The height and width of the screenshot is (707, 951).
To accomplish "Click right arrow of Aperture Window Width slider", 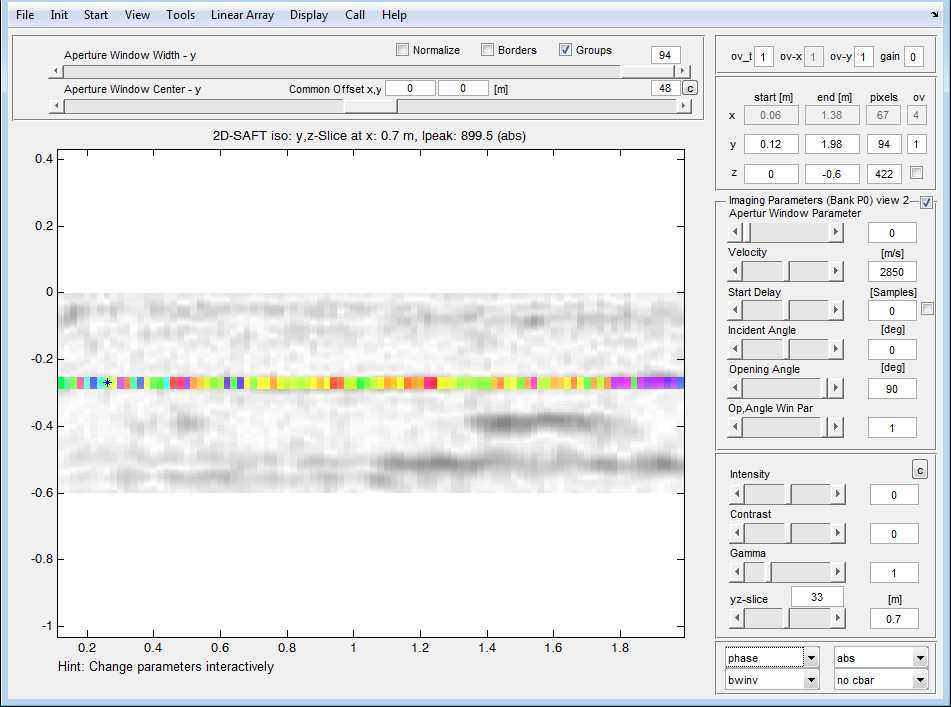I will (683, 71).
